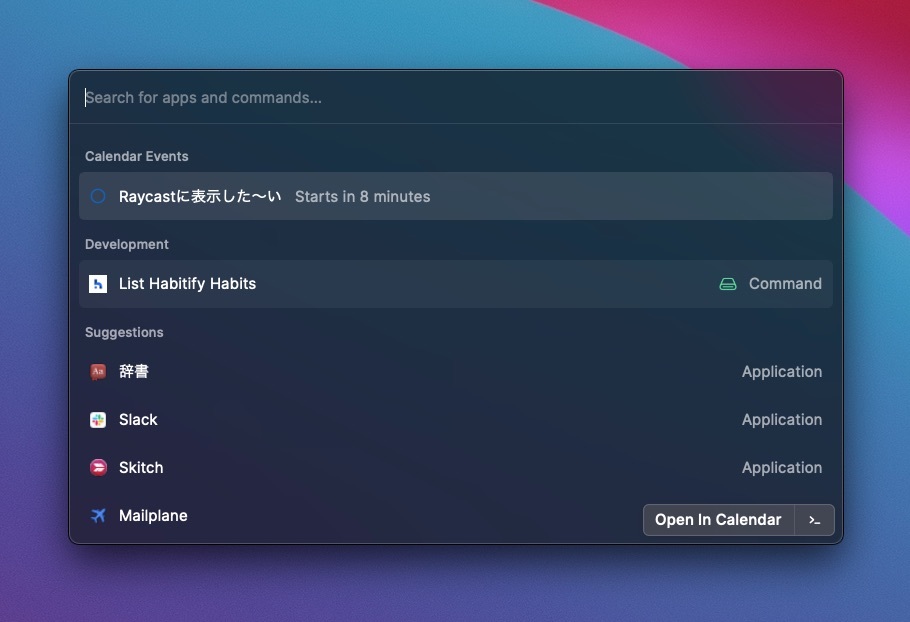
Task: Click the Command label on the Habitify row
Action: pyautogui.click(x=785, y=284)
